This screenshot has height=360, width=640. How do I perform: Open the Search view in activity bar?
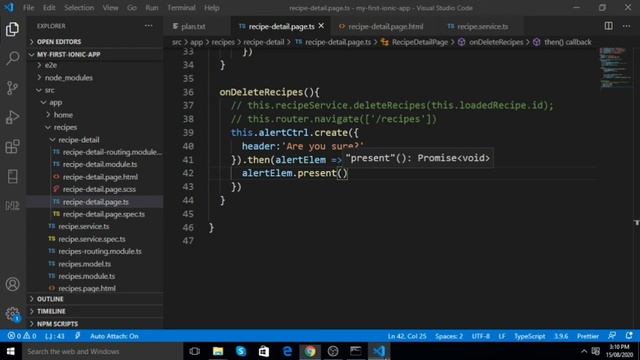(x=12, y=58)
